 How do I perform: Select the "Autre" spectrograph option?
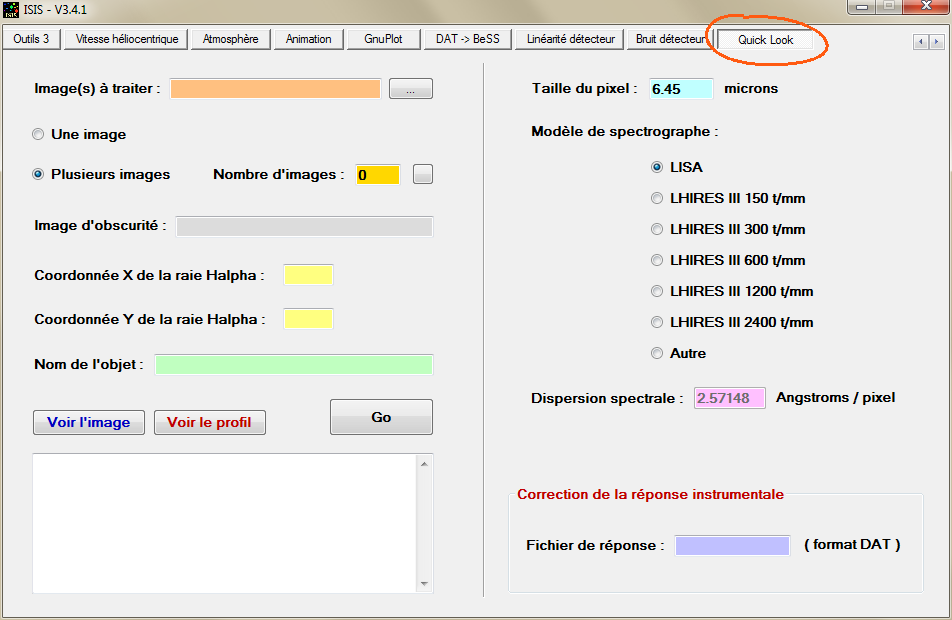[657, 353]
